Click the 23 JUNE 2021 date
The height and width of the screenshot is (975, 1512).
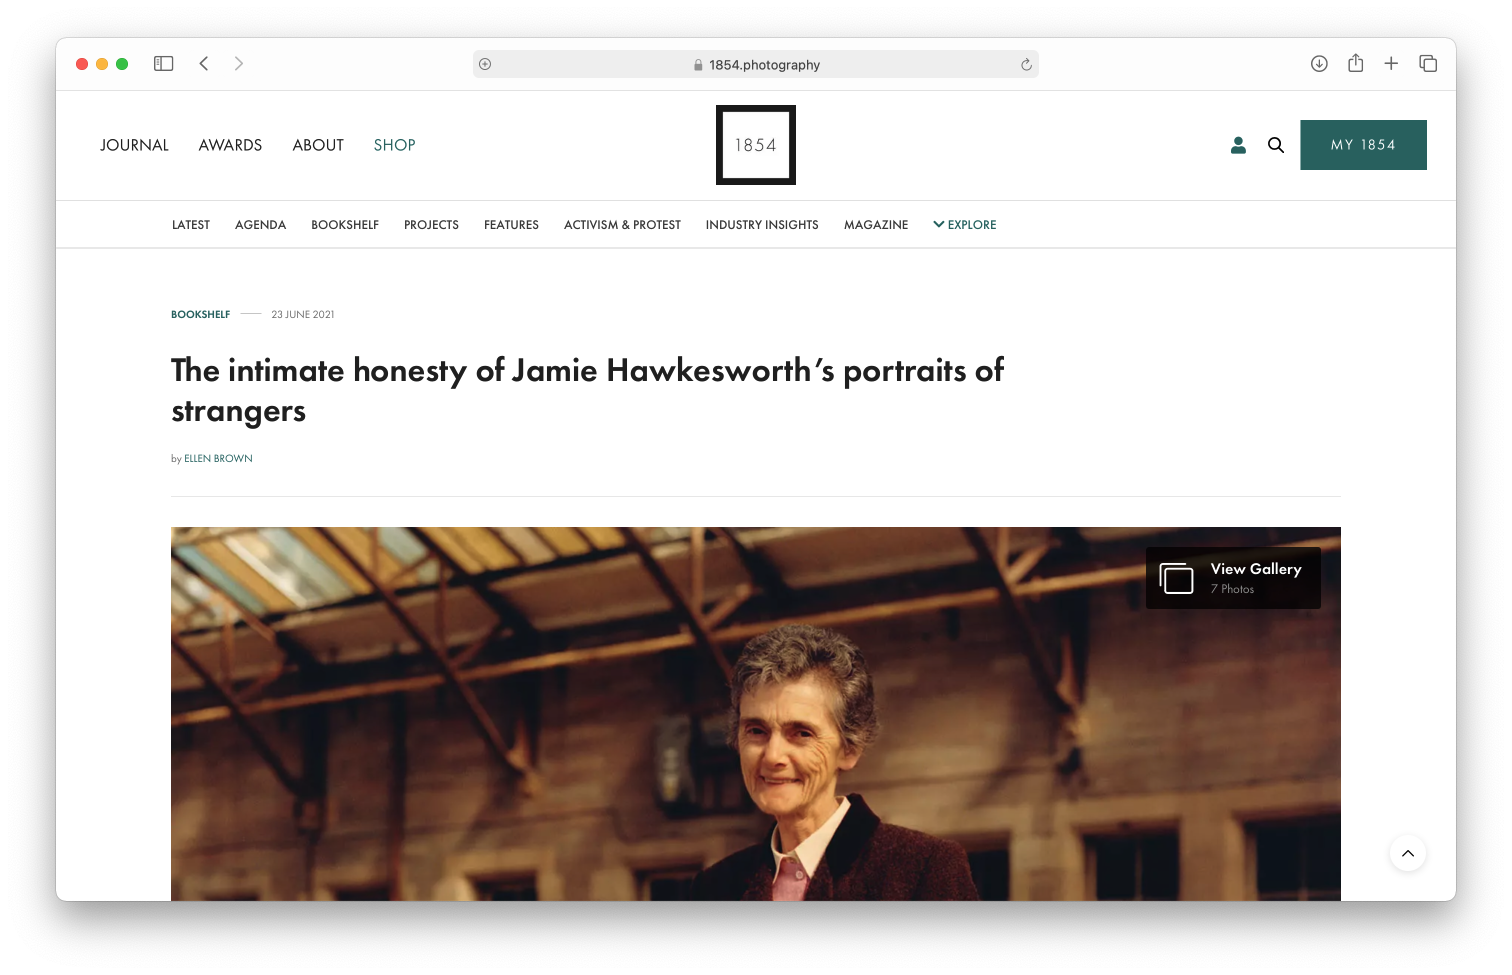[x=303, y=314]
